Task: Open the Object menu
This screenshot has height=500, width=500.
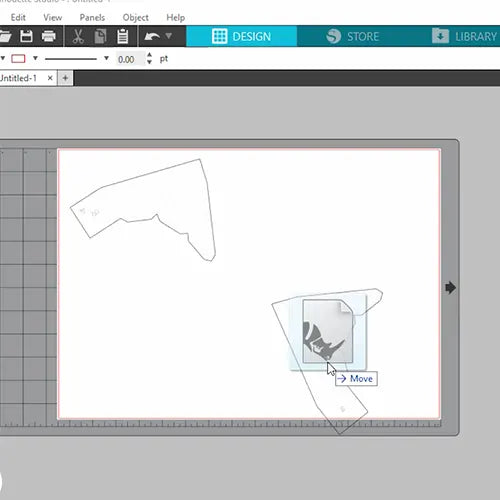Action: (x=135, y=17)
